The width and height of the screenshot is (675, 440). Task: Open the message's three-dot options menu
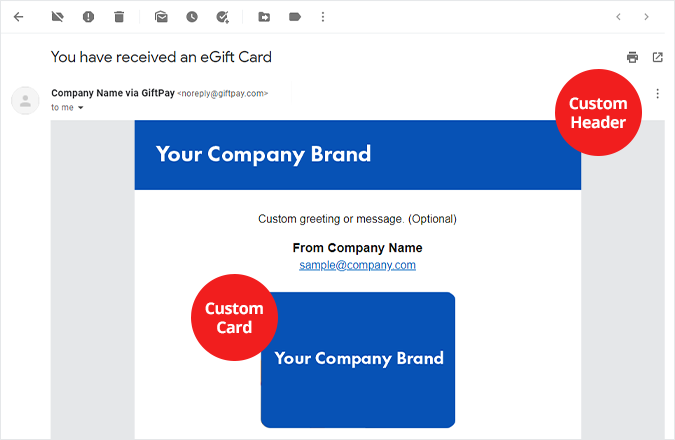point(657,94)
